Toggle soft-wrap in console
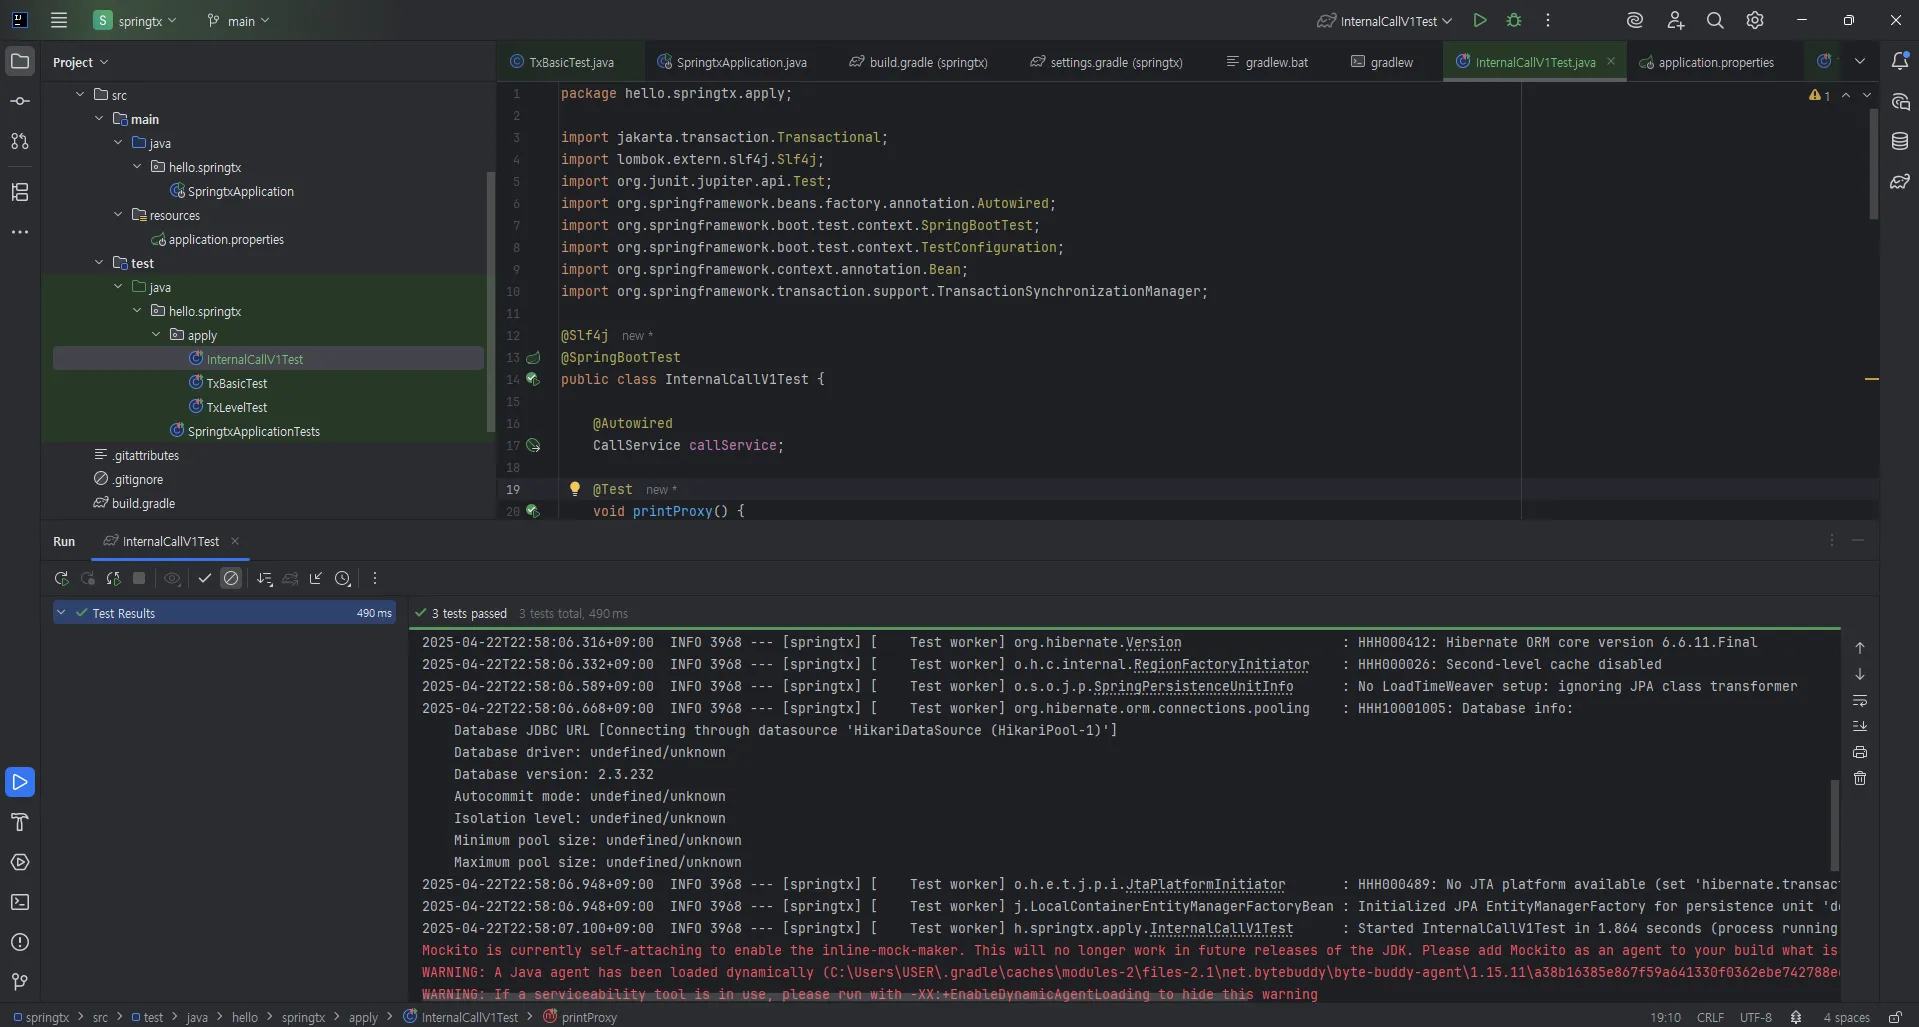 pos(1860,700)
